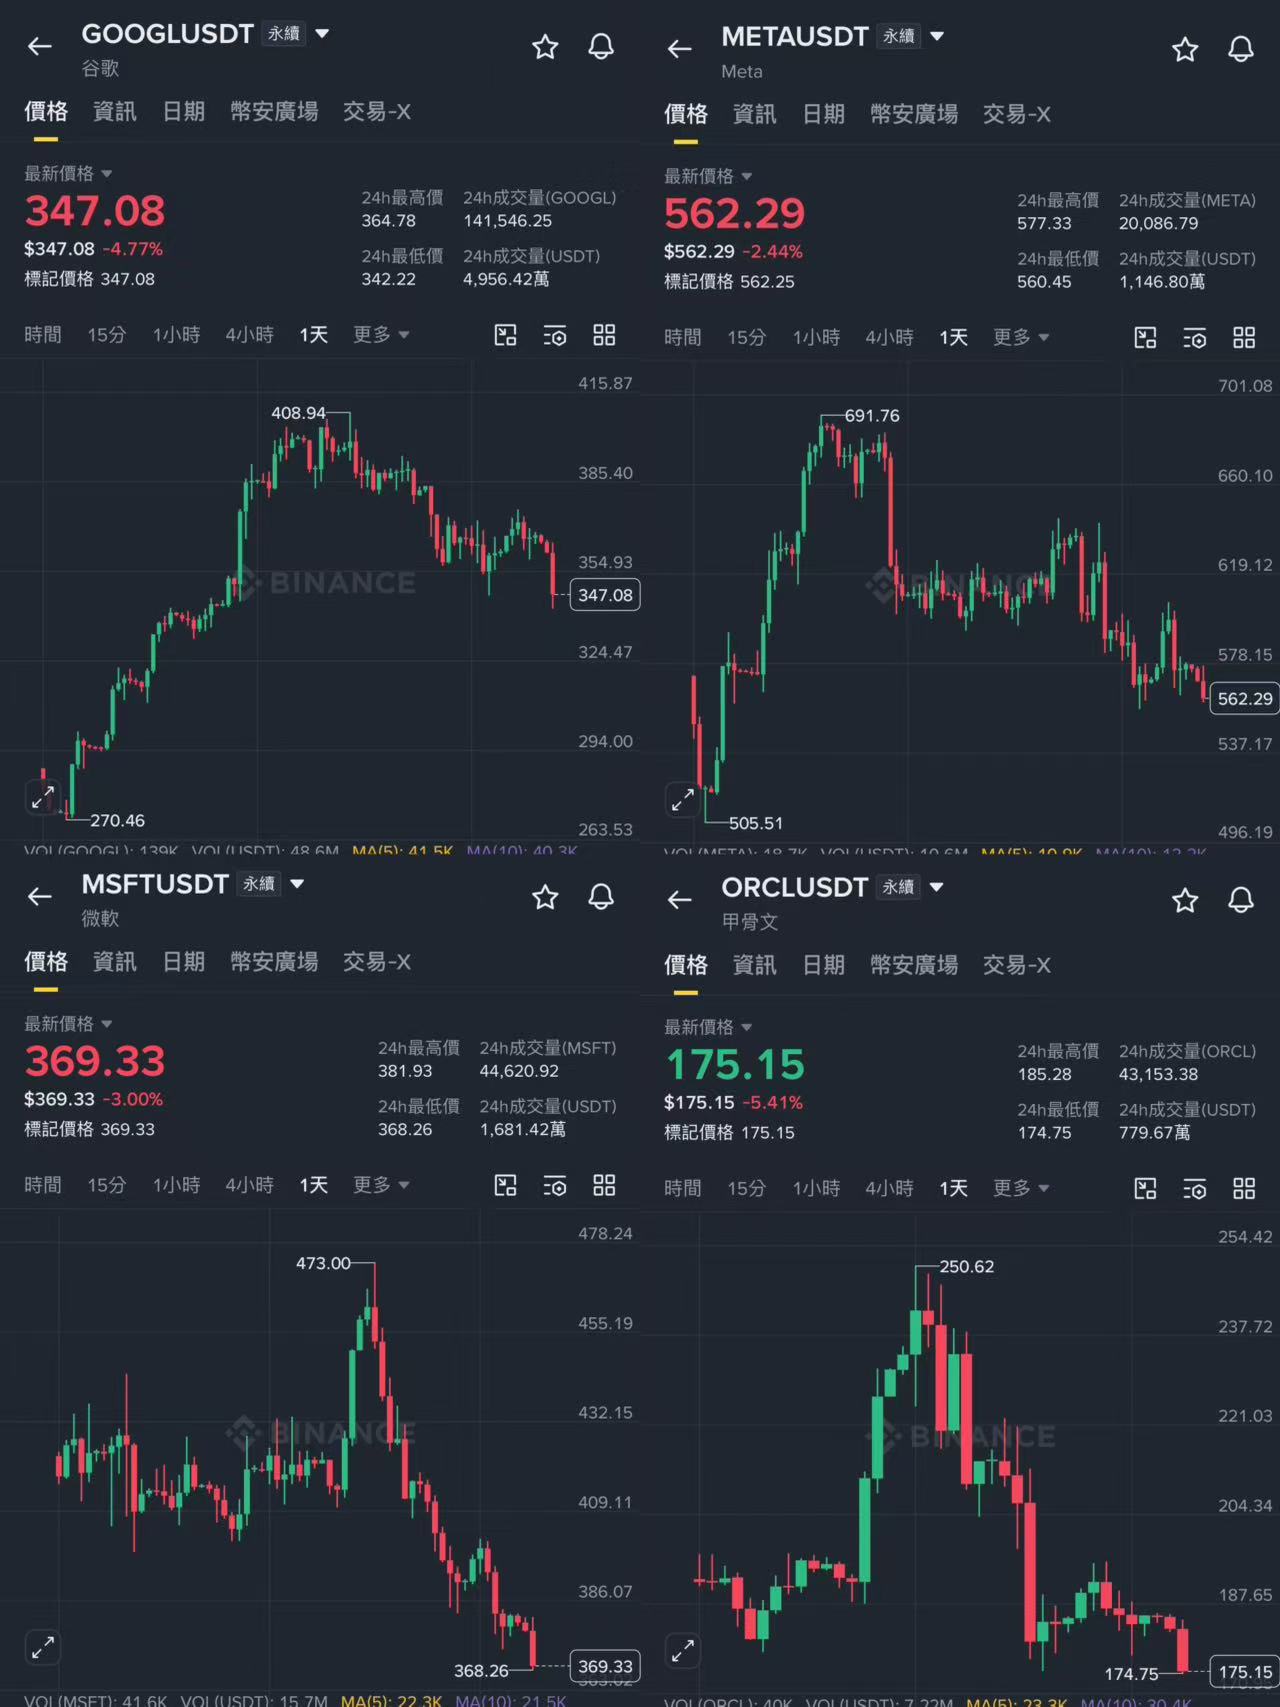Expand MSFTUSDT chart to fullscreen

[42, 1647]
